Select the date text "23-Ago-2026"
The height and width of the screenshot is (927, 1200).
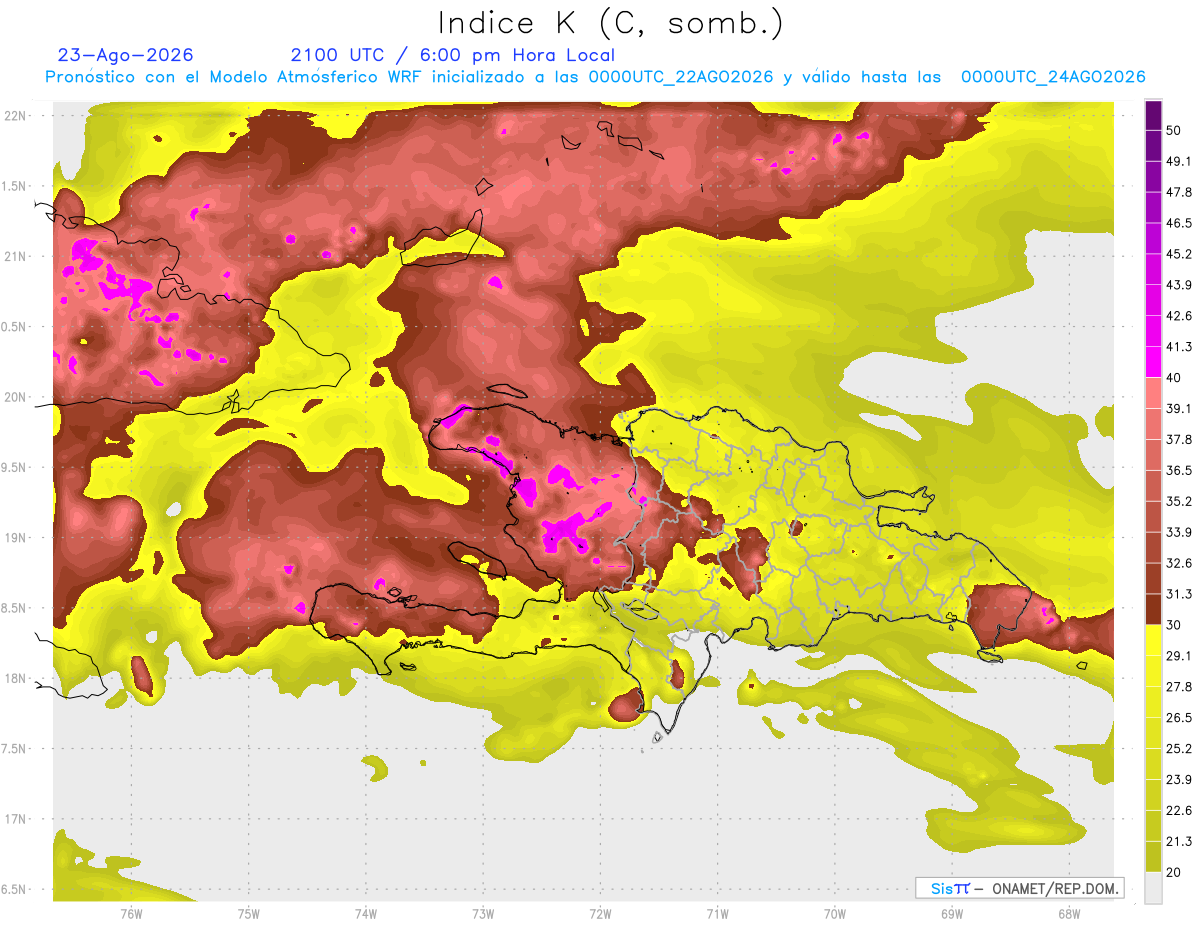(x=125, y=55)
